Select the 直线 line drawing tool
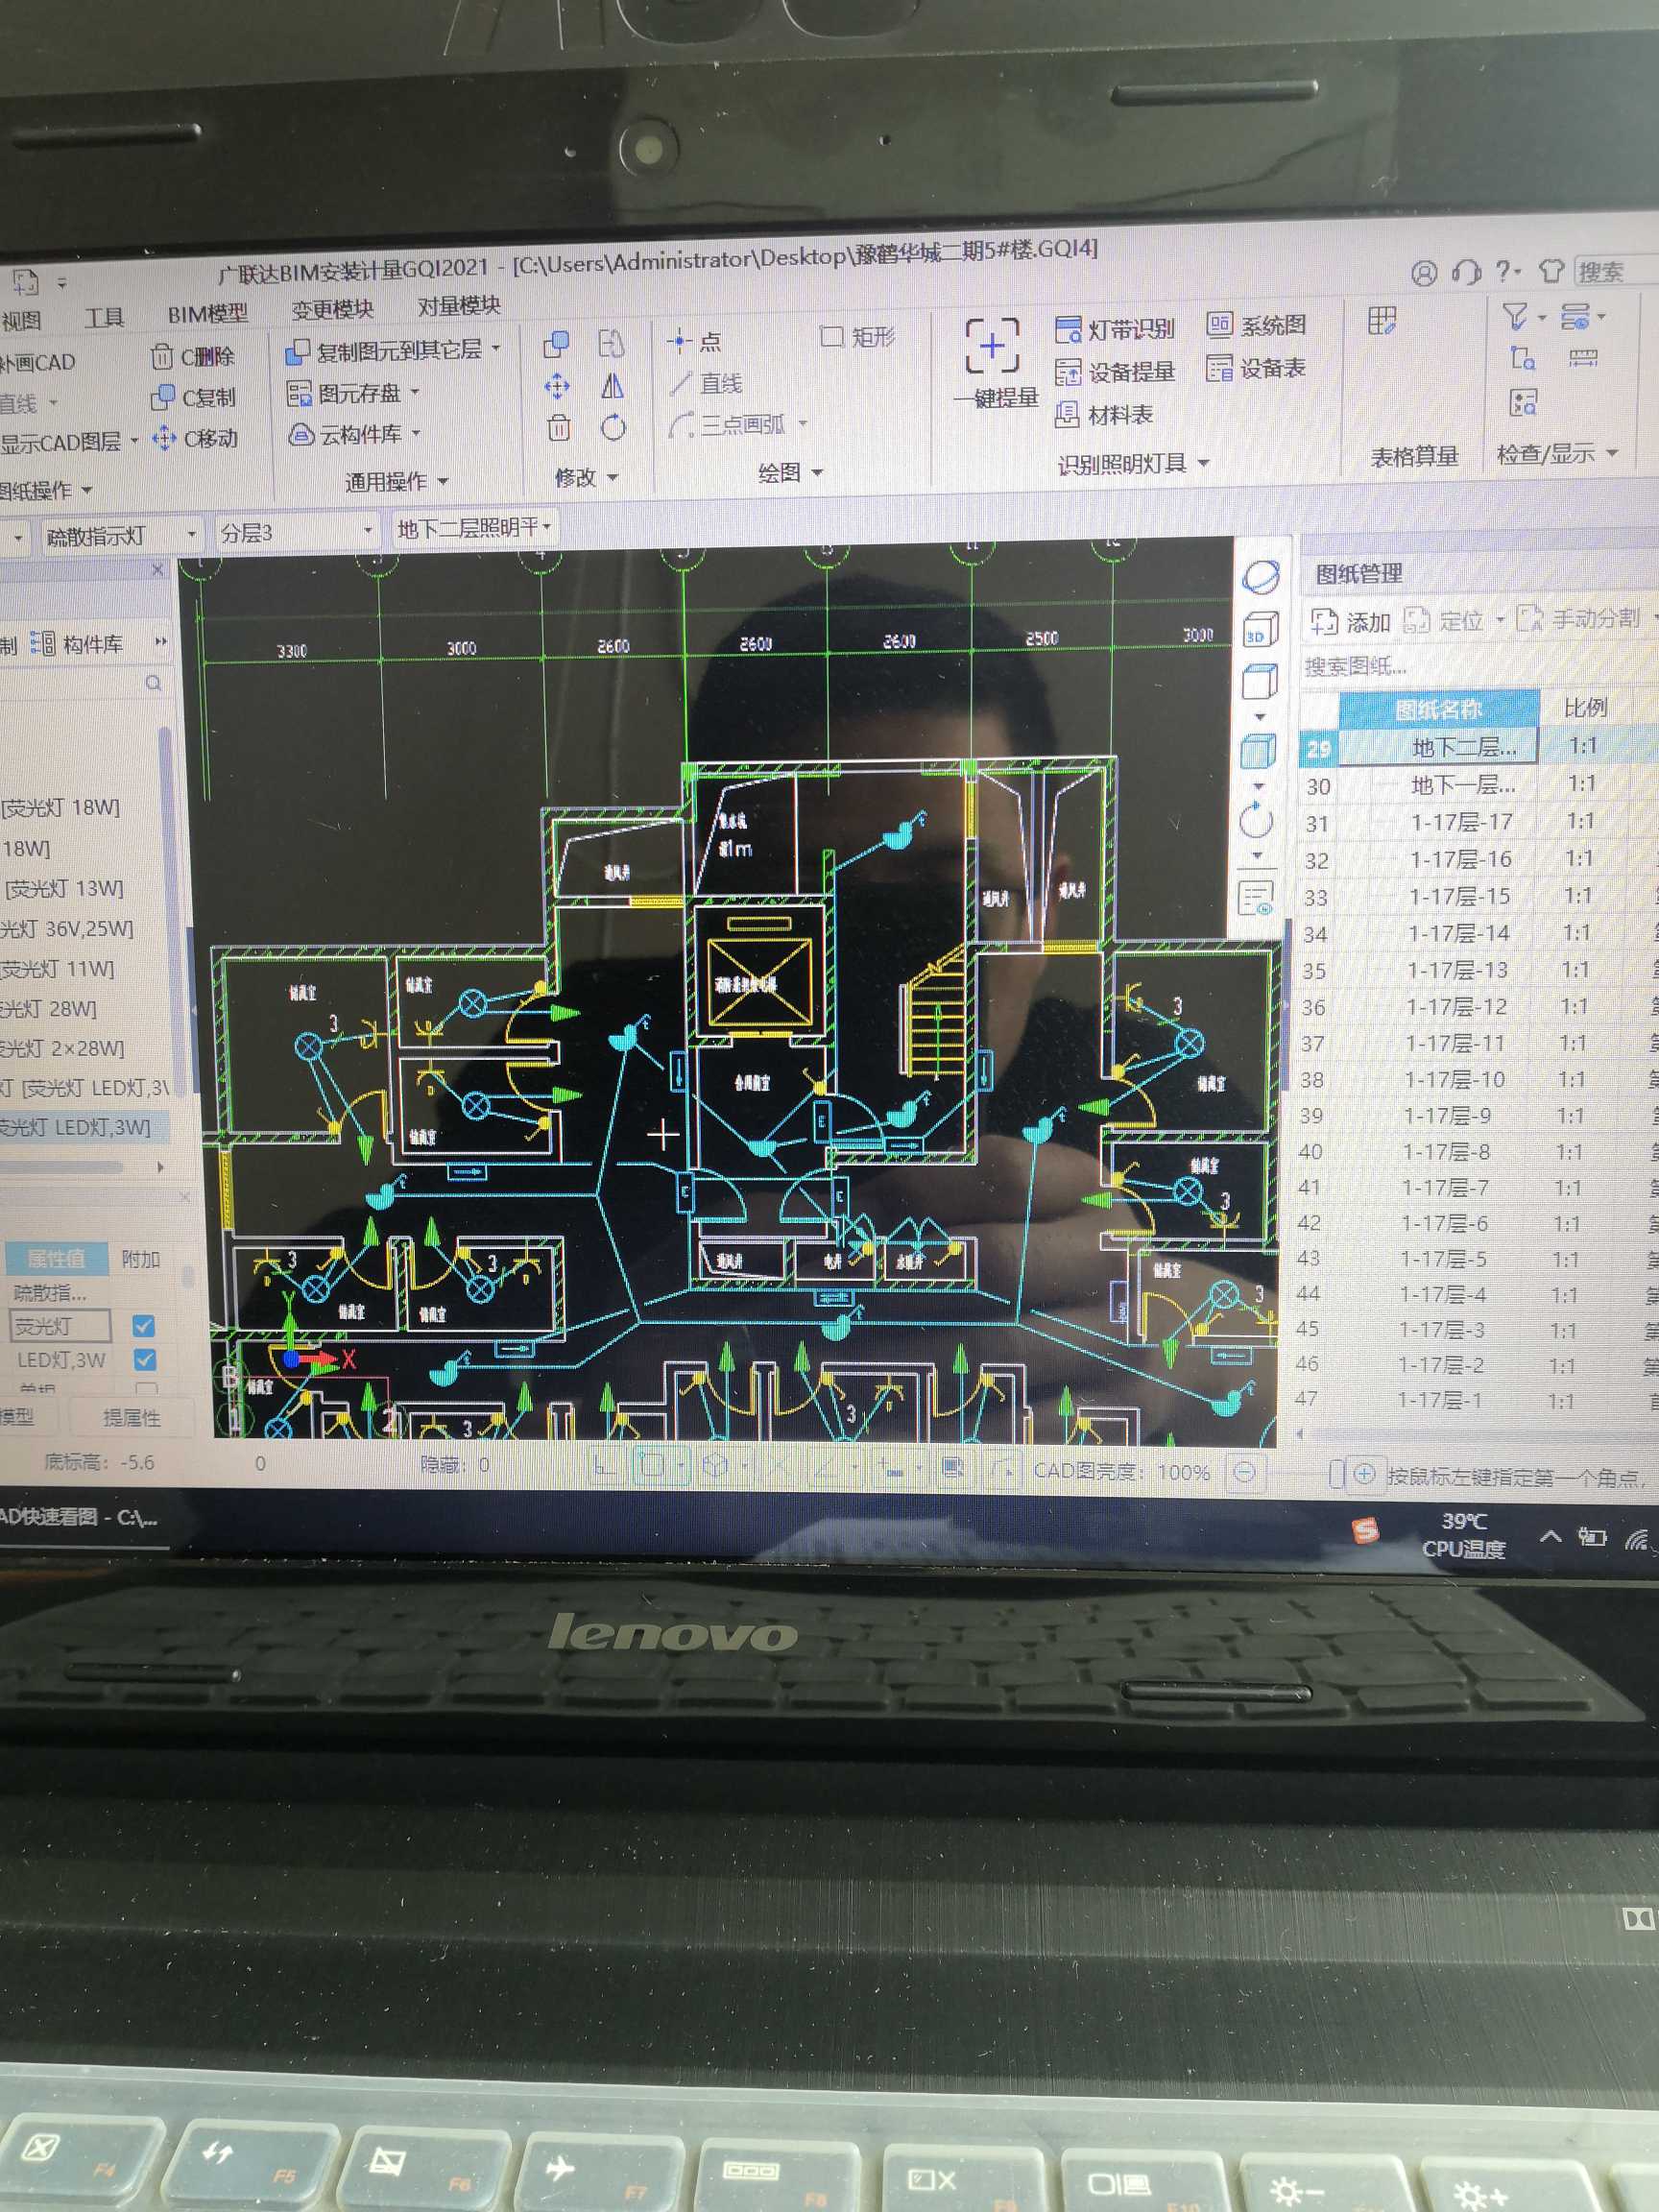This screenshot has height=2212, width=1659. (x=706, y=383)
